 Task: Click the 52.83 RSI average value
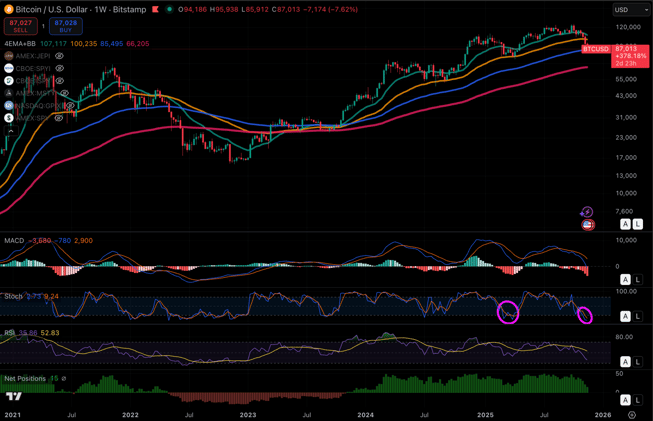pos(50,333)
